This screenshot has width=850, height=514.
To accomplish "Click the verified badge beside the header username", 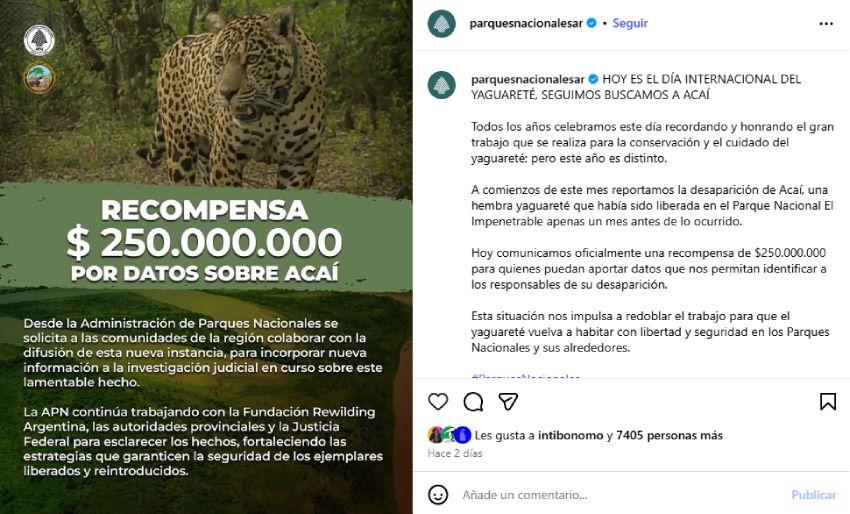I will tap(591, 23).
